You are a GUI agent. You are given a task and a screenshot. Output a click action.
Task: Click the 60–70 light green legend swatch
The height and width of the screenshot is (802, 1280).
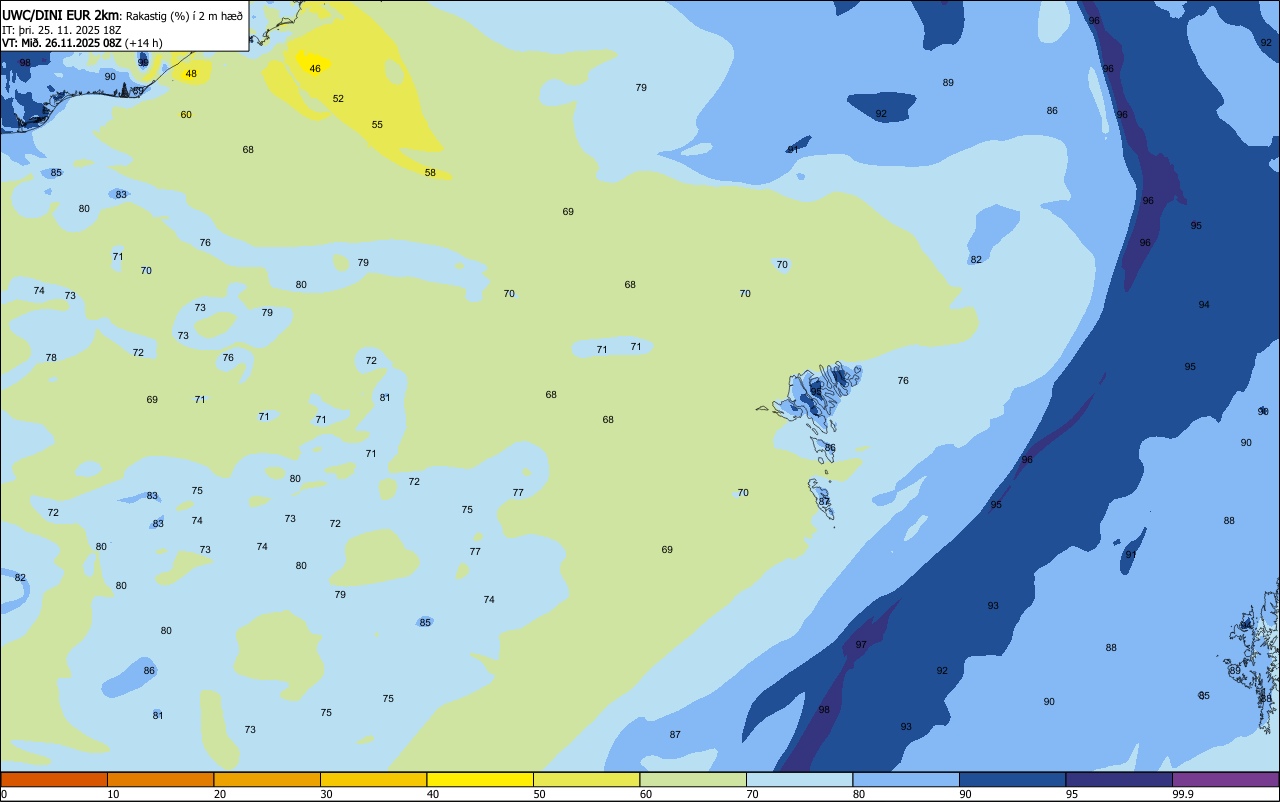coord(693,779)
